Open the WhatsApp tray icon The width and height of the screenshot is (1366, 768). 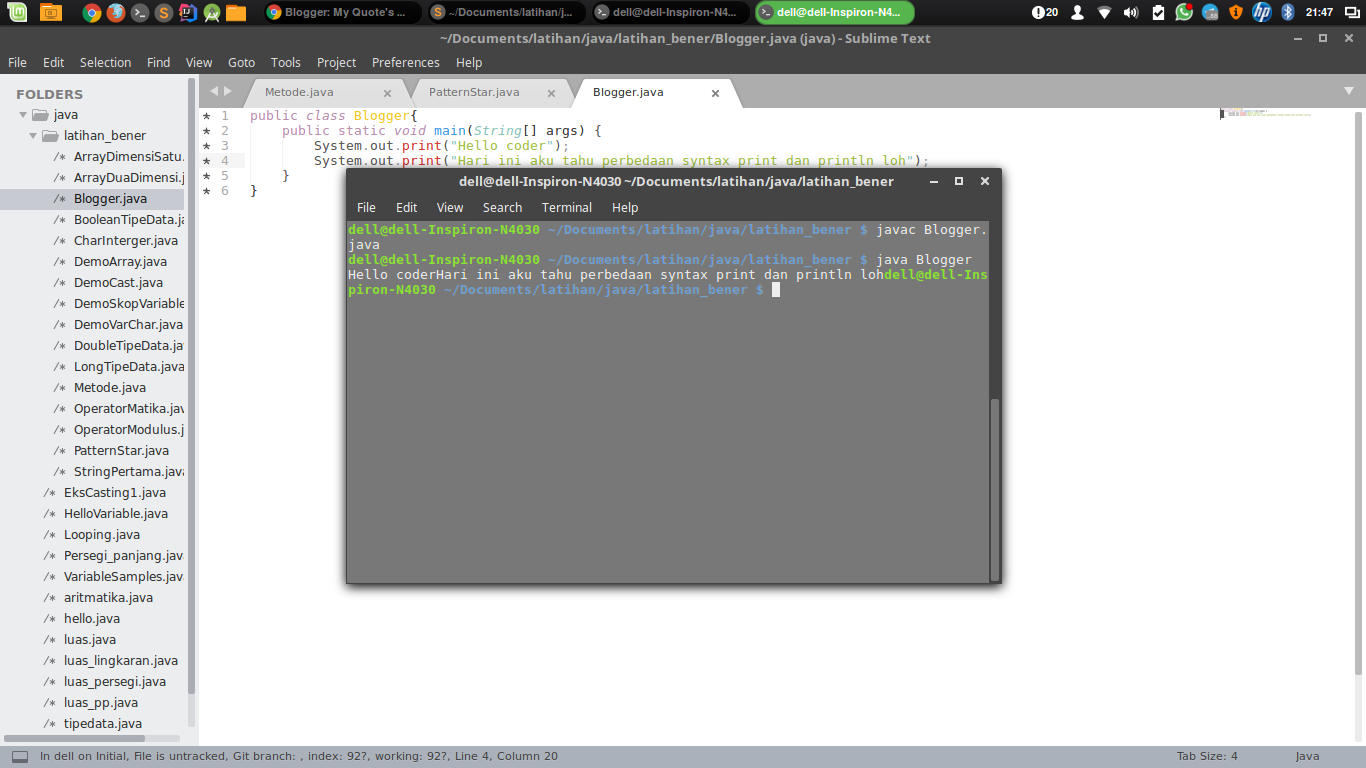point(1184,12)
